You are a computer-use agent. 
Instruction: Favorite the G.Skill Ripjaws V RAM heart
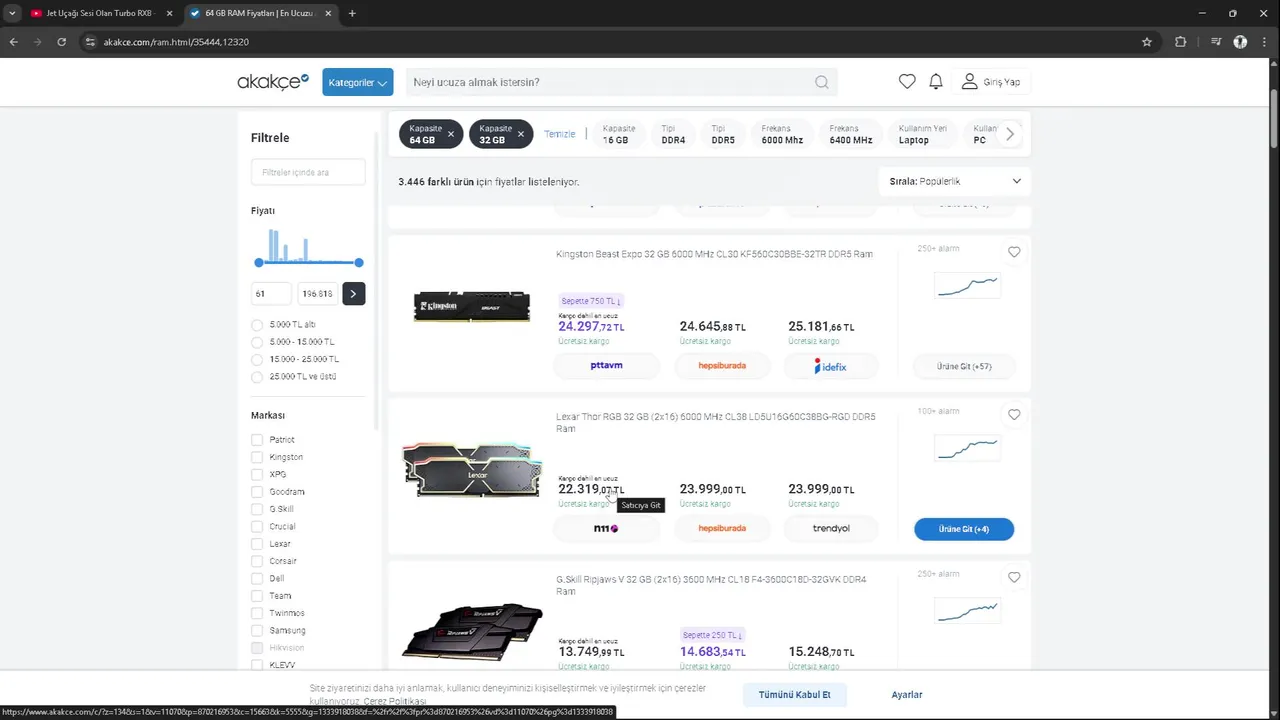(1014, 577)
